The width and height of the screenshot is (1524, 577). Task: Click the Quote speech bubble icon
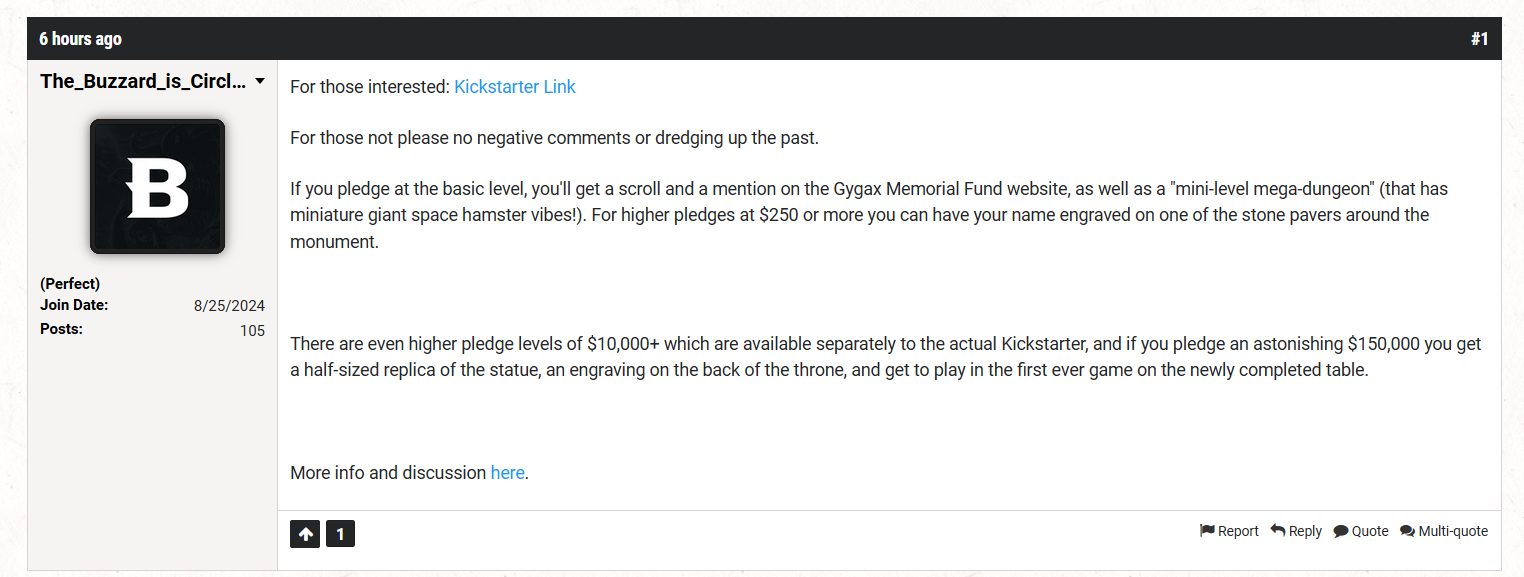1341,531
